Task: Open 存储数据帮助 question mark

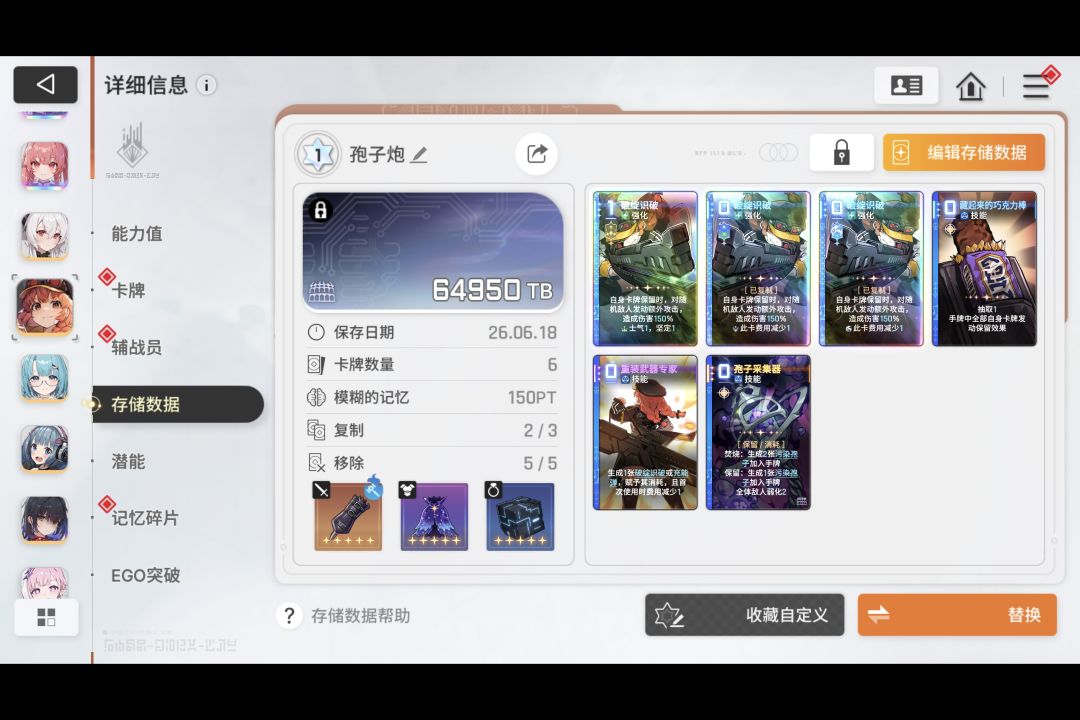Action: coord(289,615)
